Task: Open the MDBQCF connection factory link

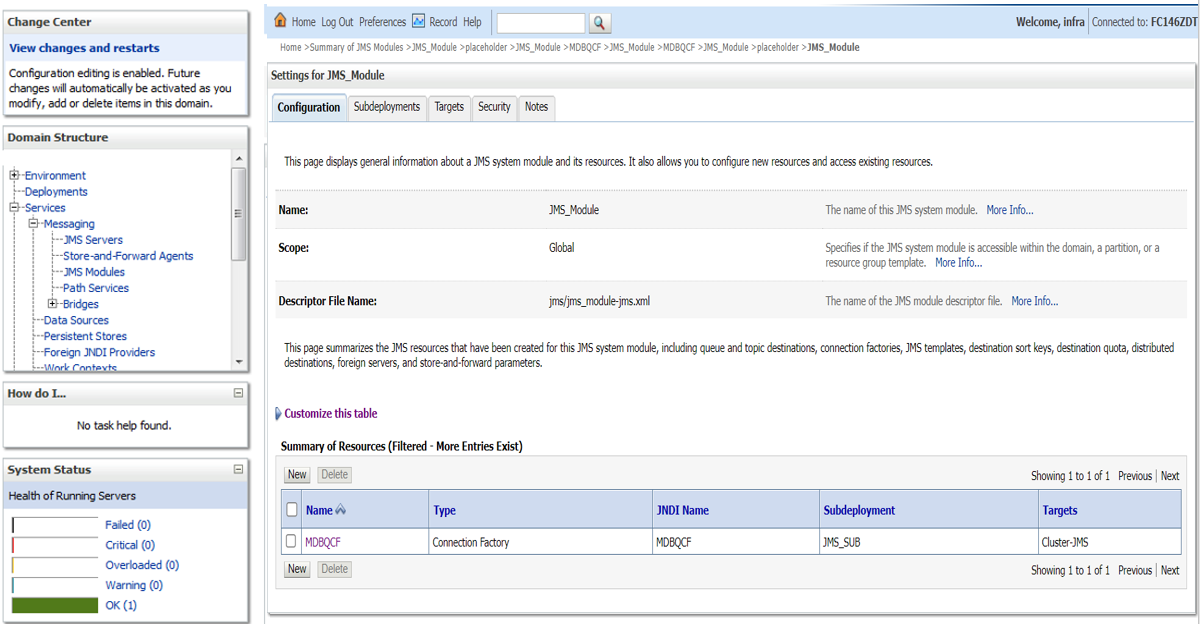Action: pyautogui.click(x=323, y=542)
